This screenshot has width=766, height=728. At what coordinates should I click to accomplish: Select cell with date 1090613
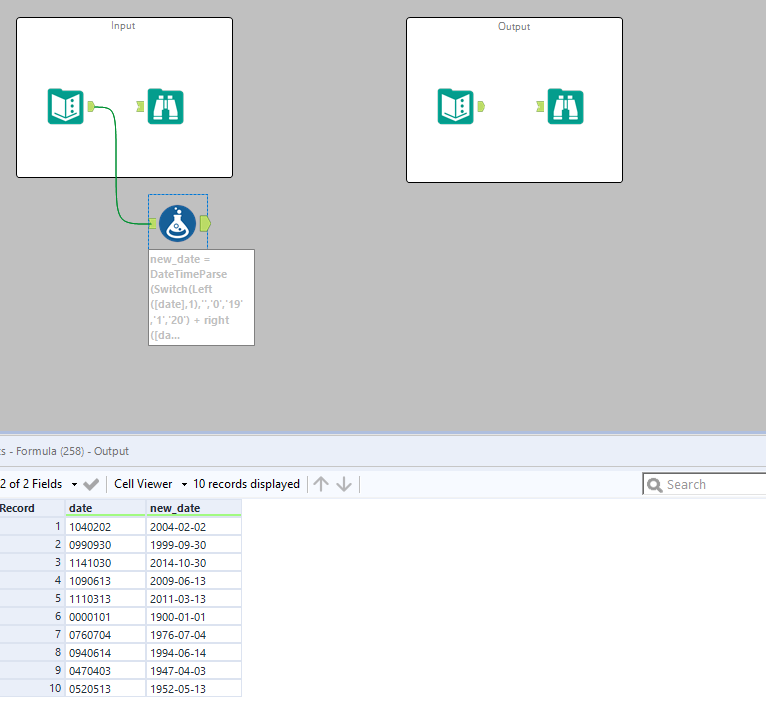click(x=106, y=581)
